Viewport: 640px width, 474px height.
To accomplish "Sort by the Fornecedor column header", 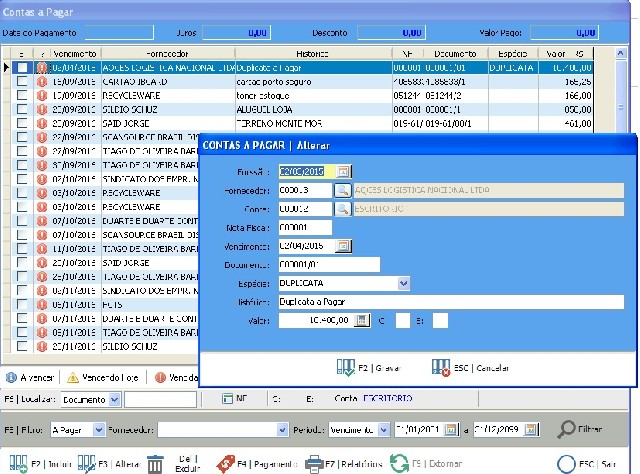I will click(x=166, y=53).
